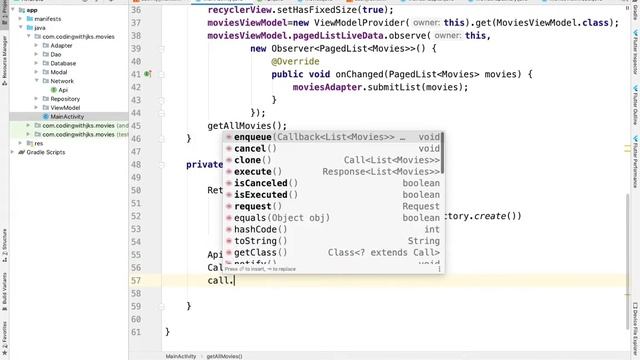Select the hashCode() completion suggestion

tap(332, 229)
